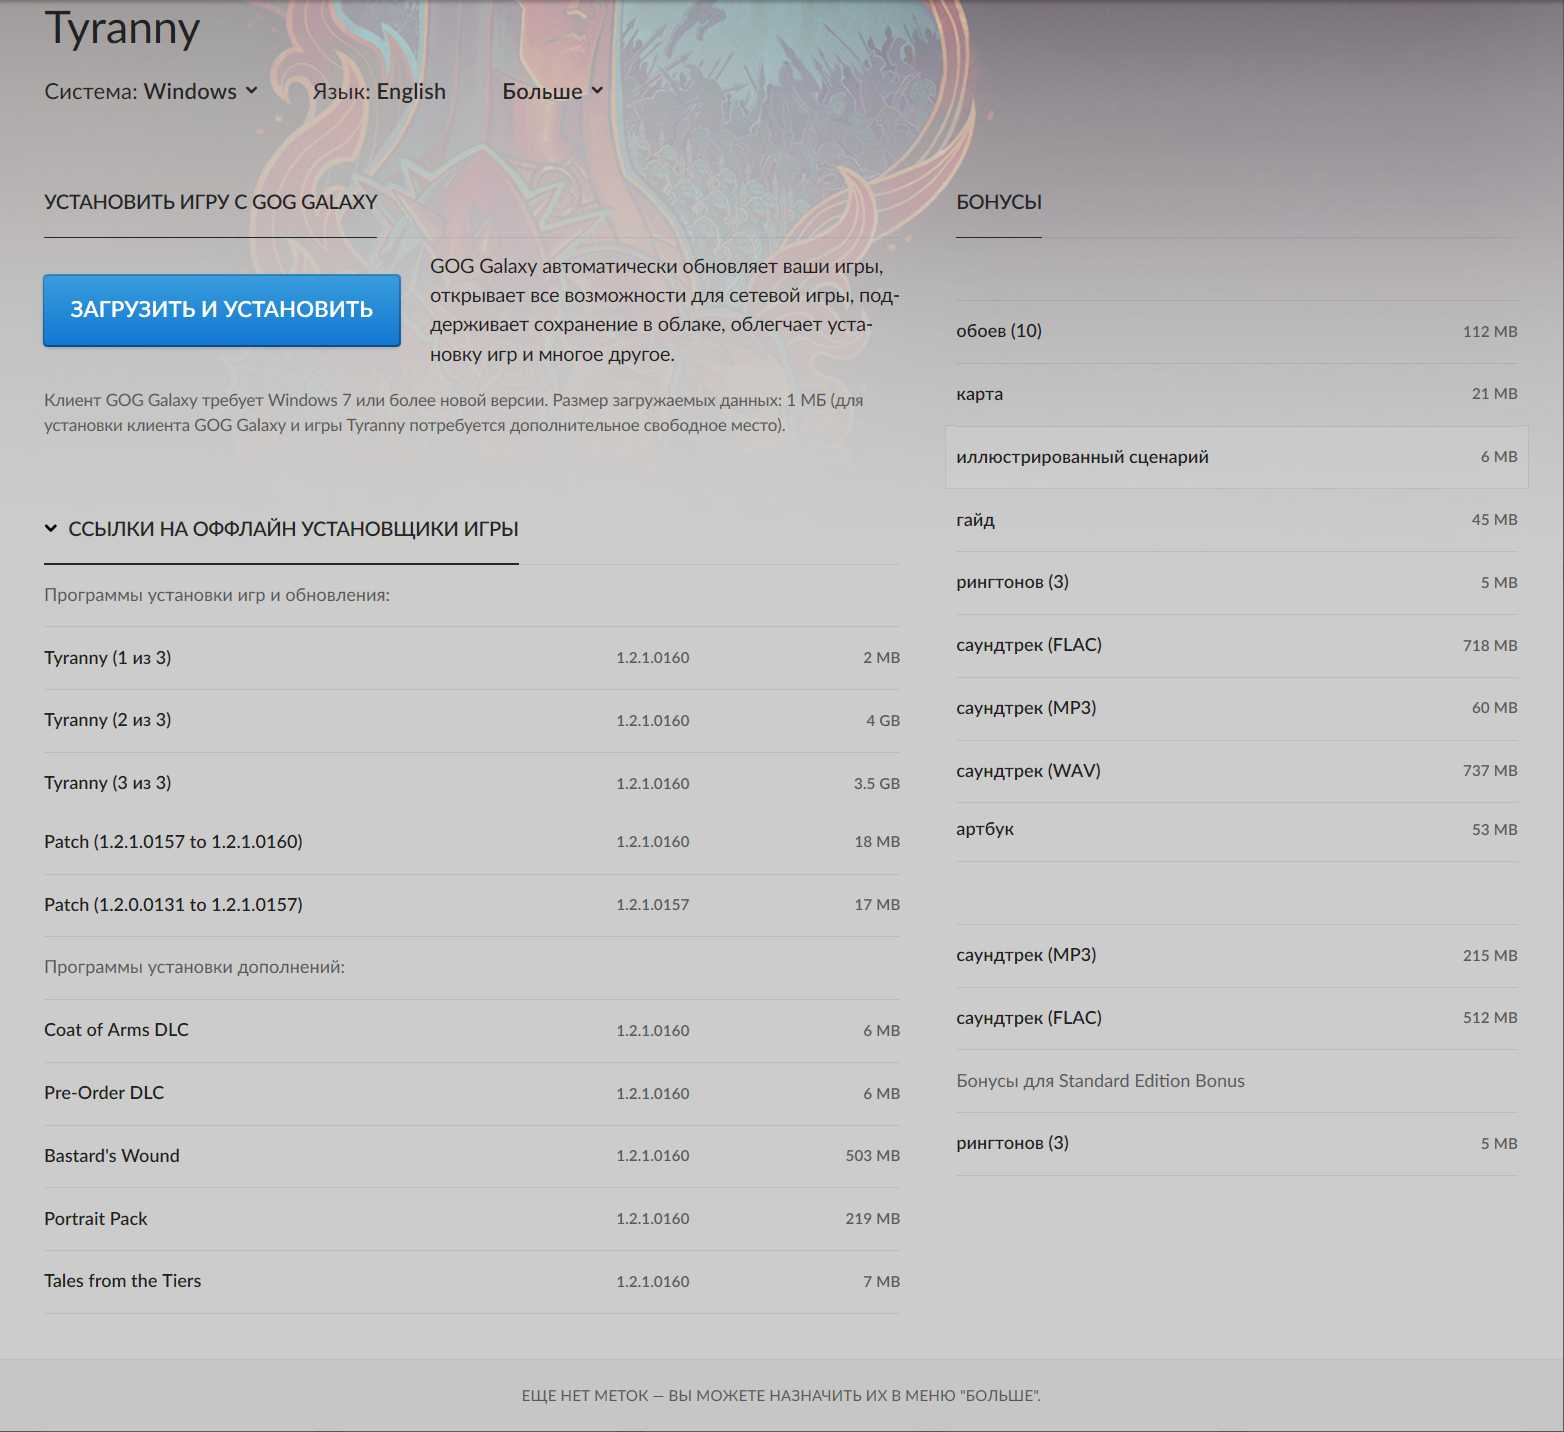
Task: Click version 1.2.1.0157 in patch row
Action: pos(652,905)
